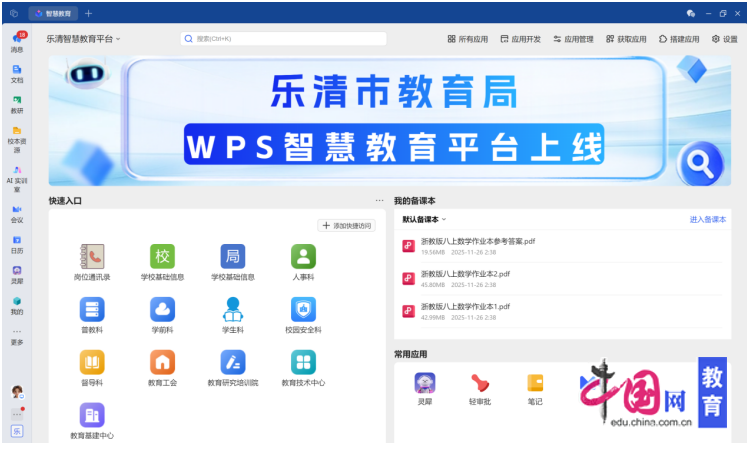Select 所有应用 in the top menu

coord(468,39)
